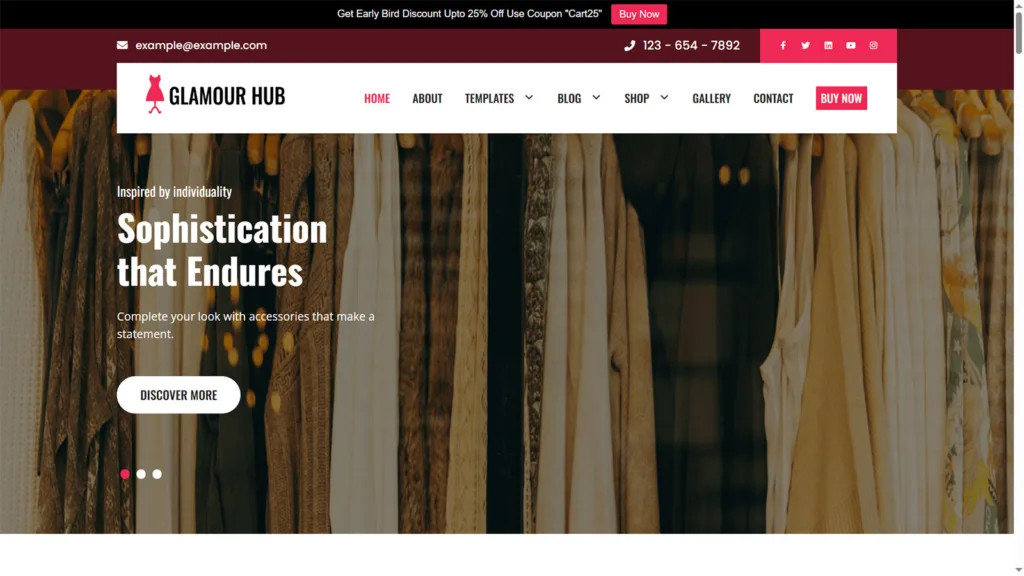Open the YouTube social icon
This screenshot has height=576, width=1024.
pyautogui.click(x=850, y=46)
